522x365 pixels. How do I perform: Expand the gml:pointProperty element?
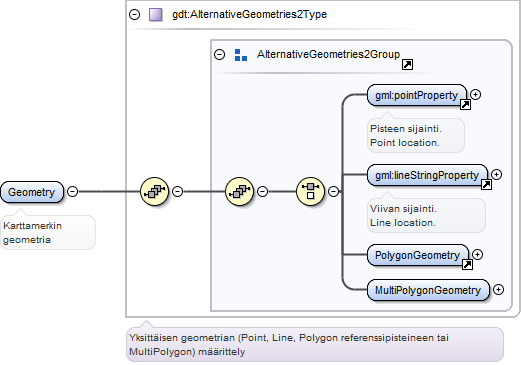[475, 95]
